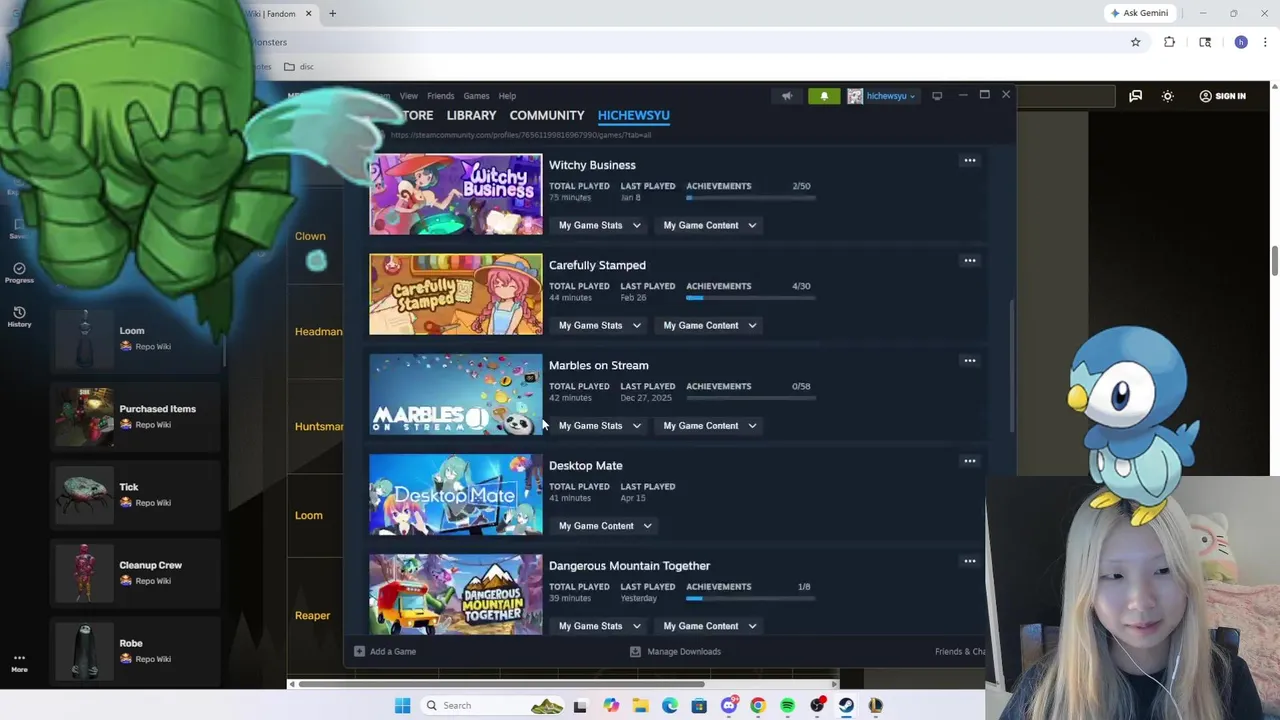Enter Steam Big Picture mode icon
The height and width of the screenshot is (720, 1280).
click(937, 96)
